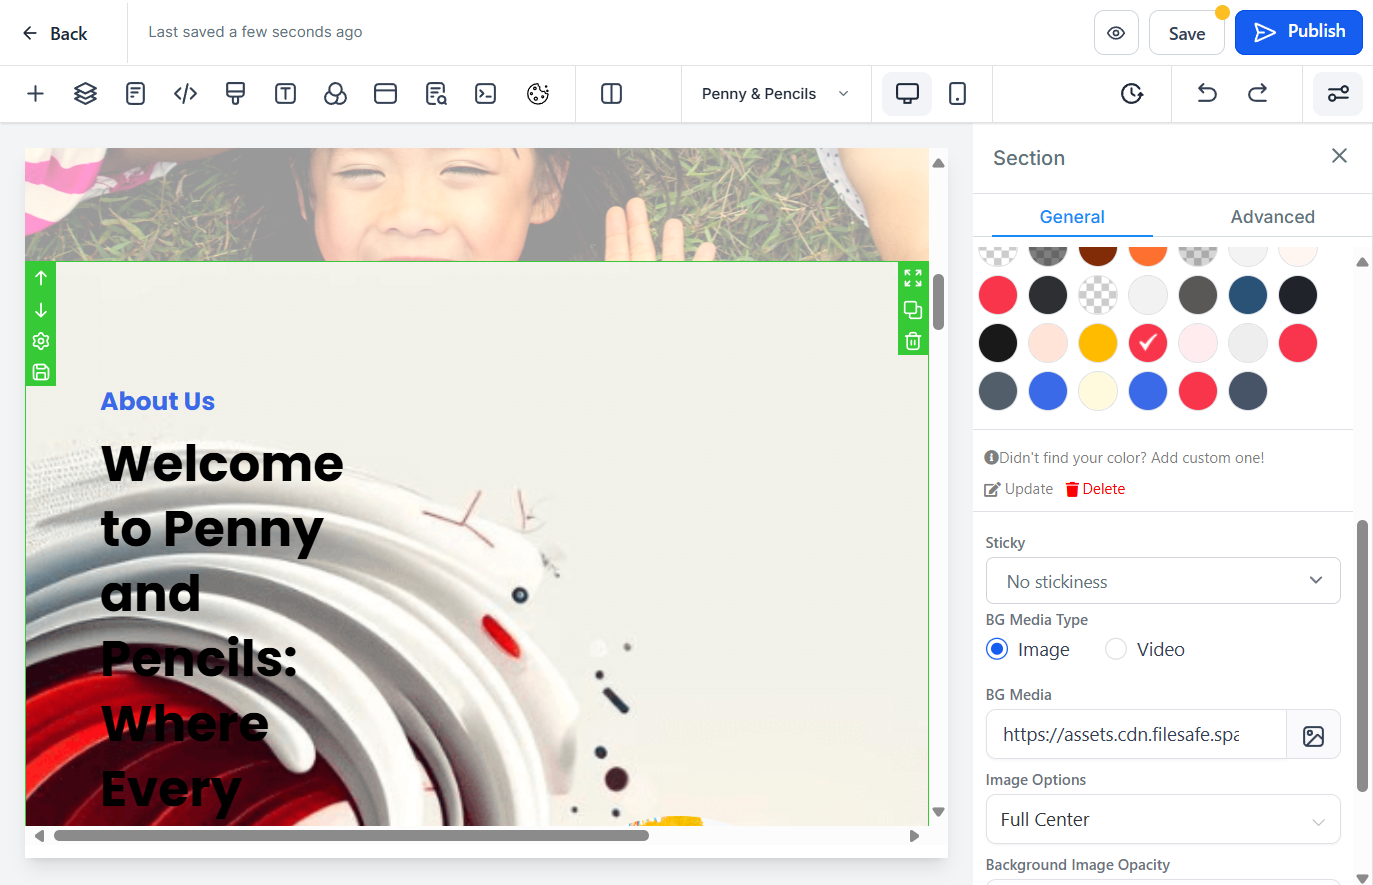Preview page with the eye icon

[1116, 33]
